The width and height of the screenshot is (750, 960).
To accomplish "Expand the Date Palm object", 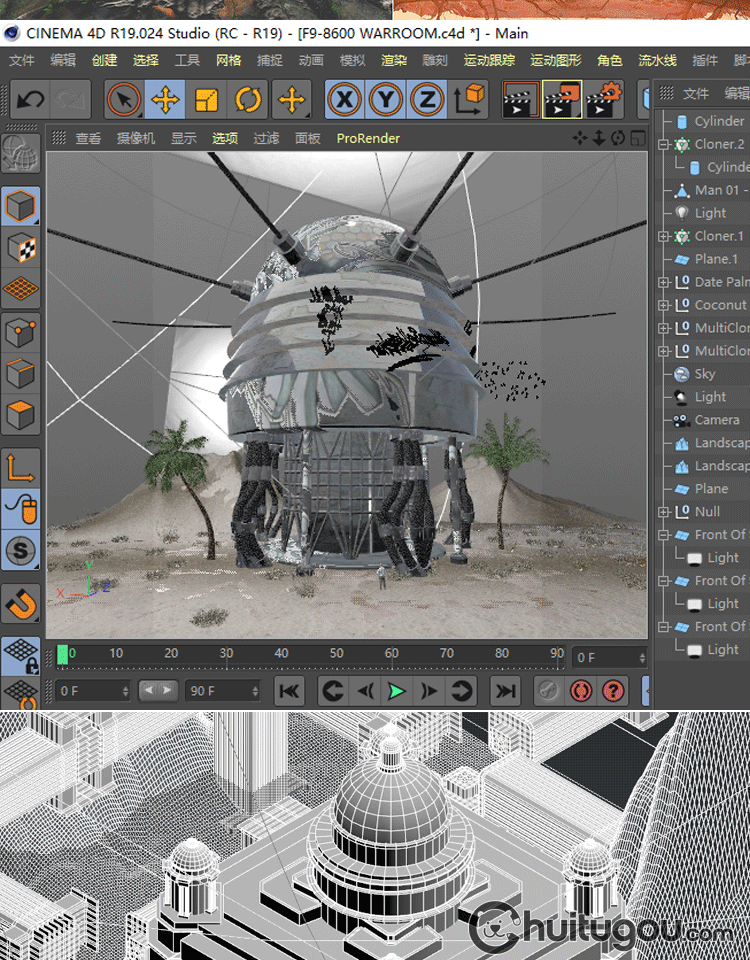I will point(663,282).
